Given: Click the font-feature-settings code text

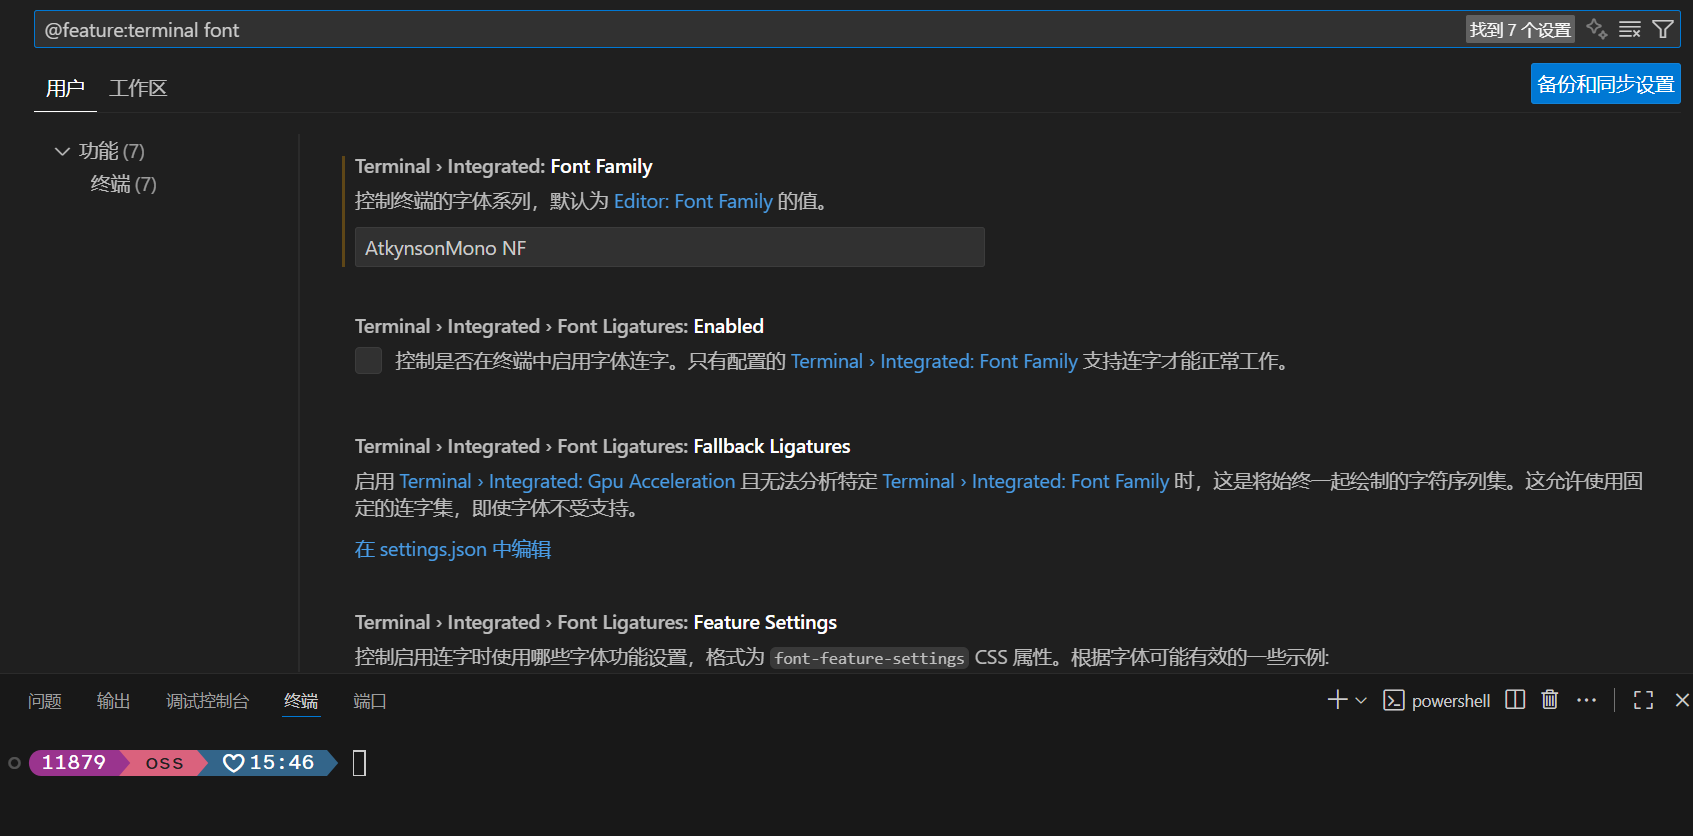Looking at the screenshot, I should pyautogui.click(x=869, y=658).
